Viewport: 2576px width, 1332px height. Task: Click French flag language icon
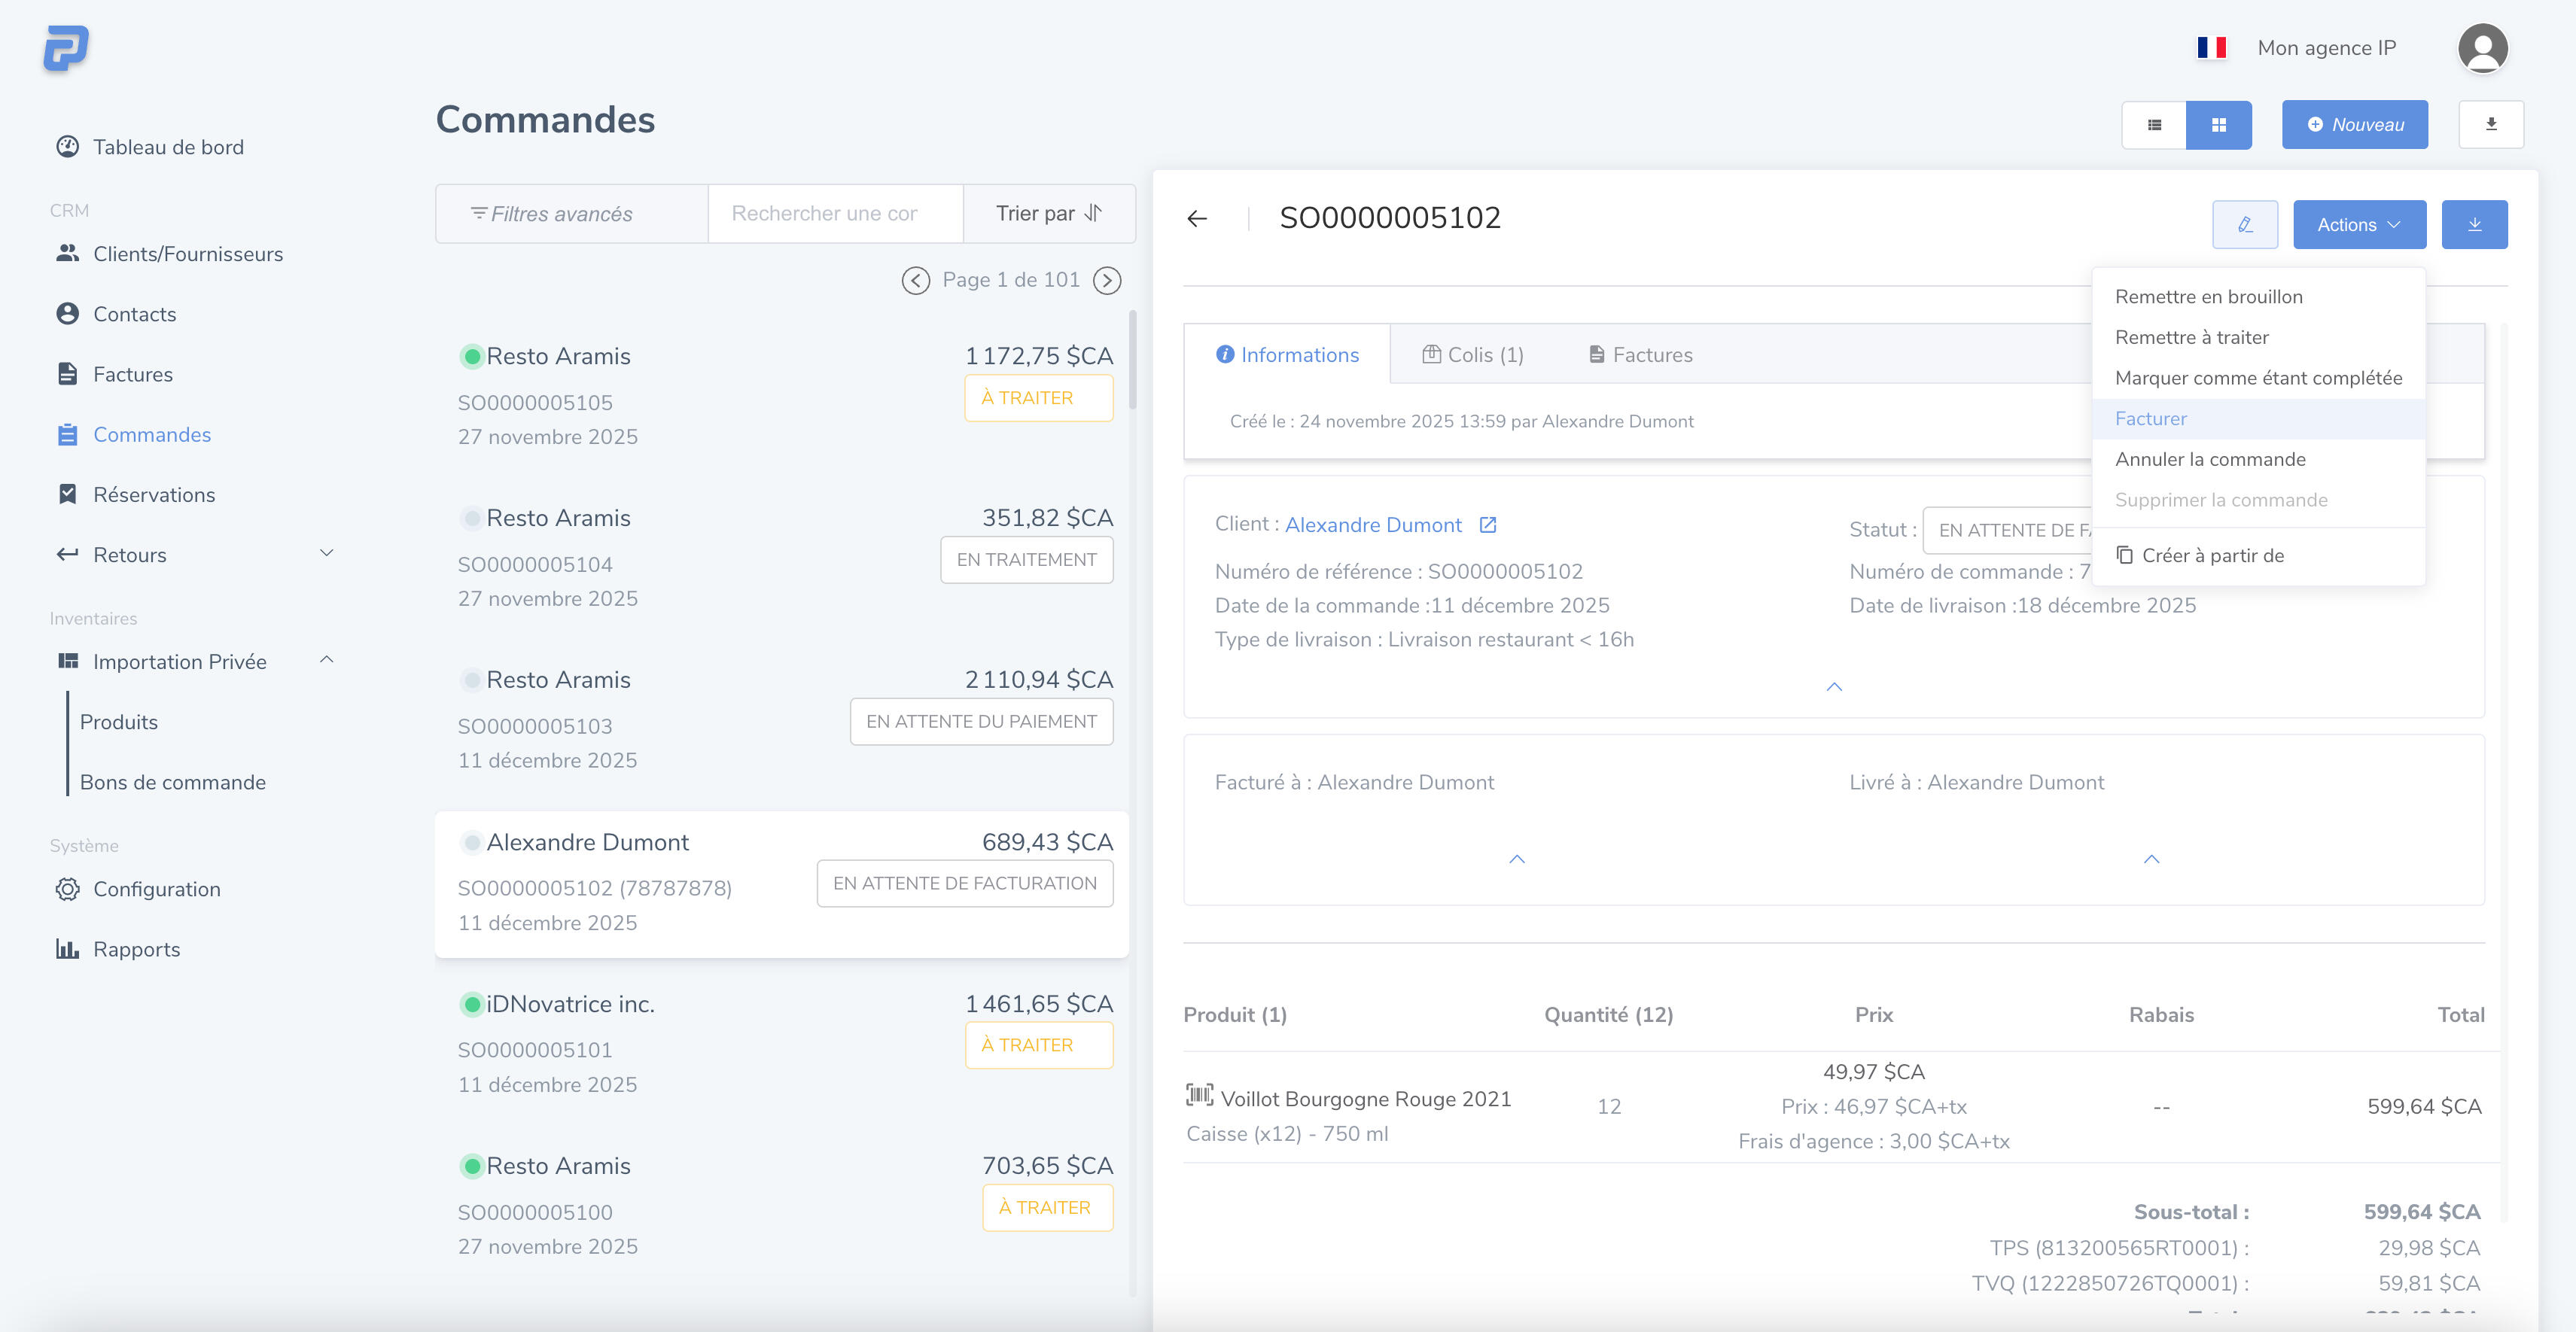(x=2211, y=48)
